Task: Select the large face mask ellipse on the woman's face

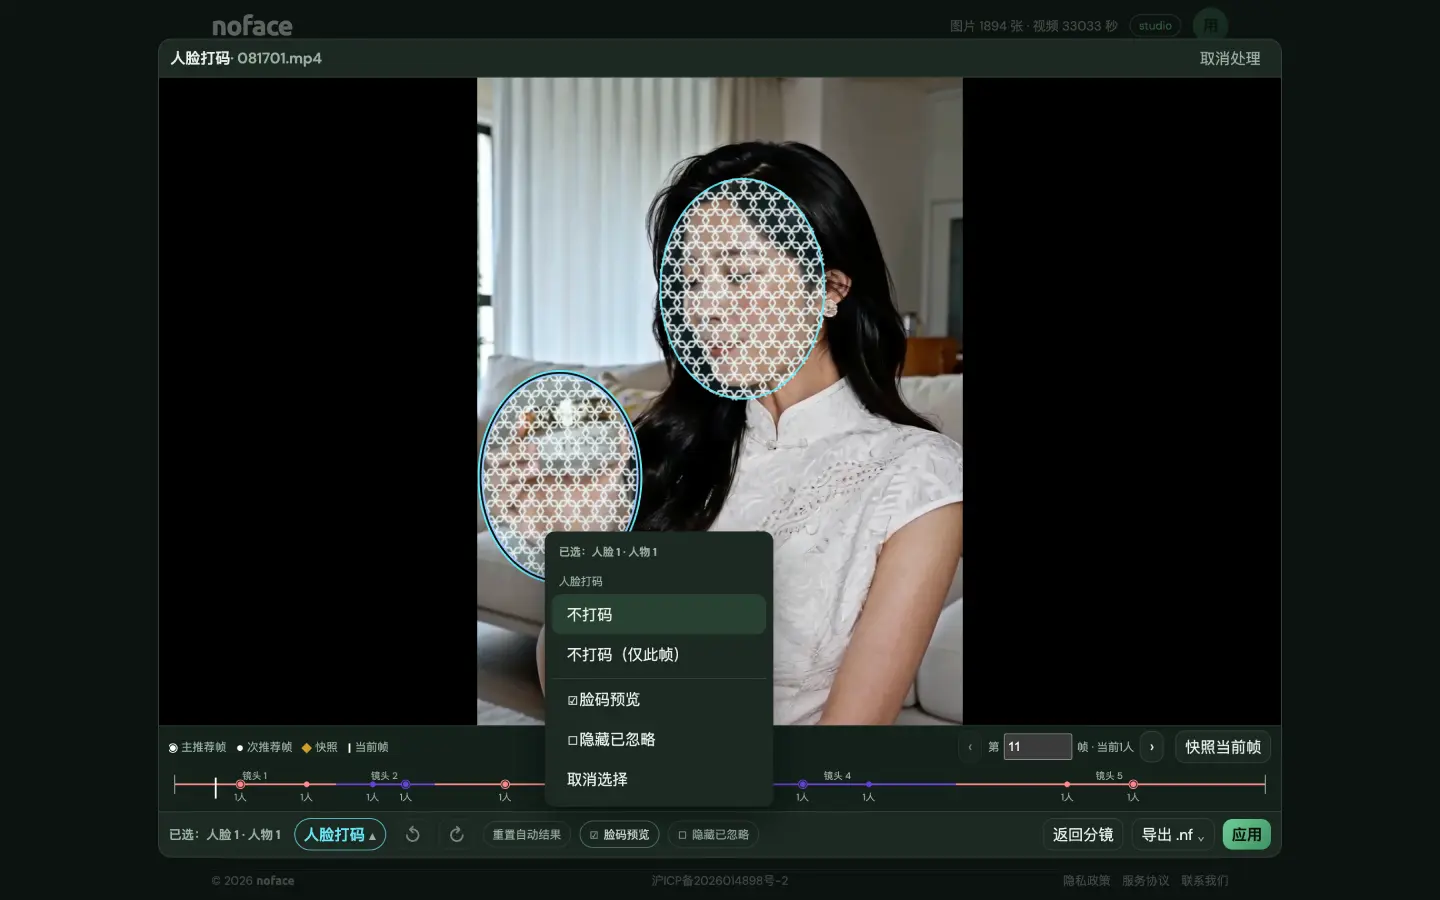Action: [742, 289]
